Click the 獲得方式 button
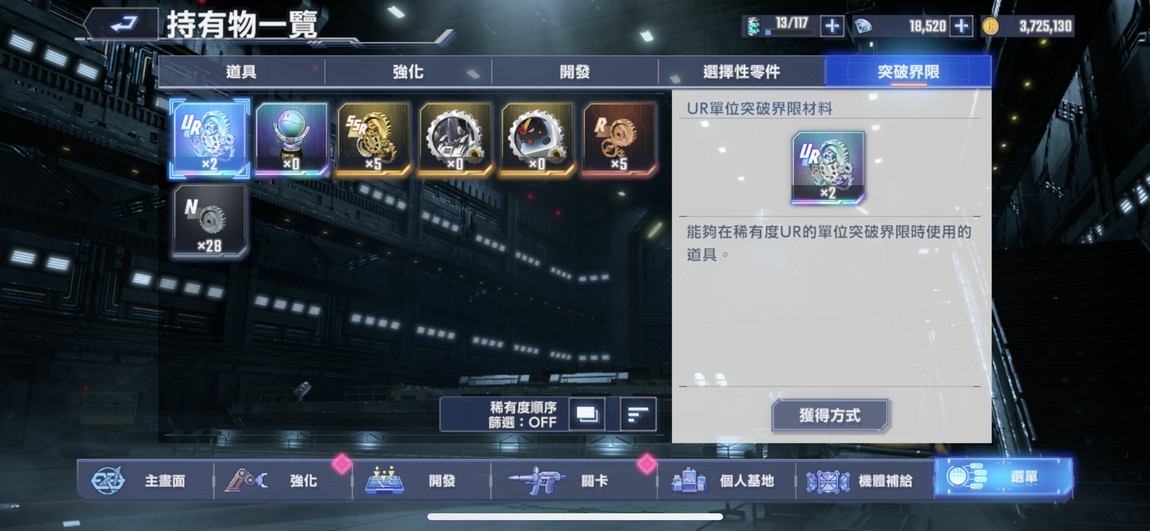Viewport: 1150px width, 531px height. 829,416
